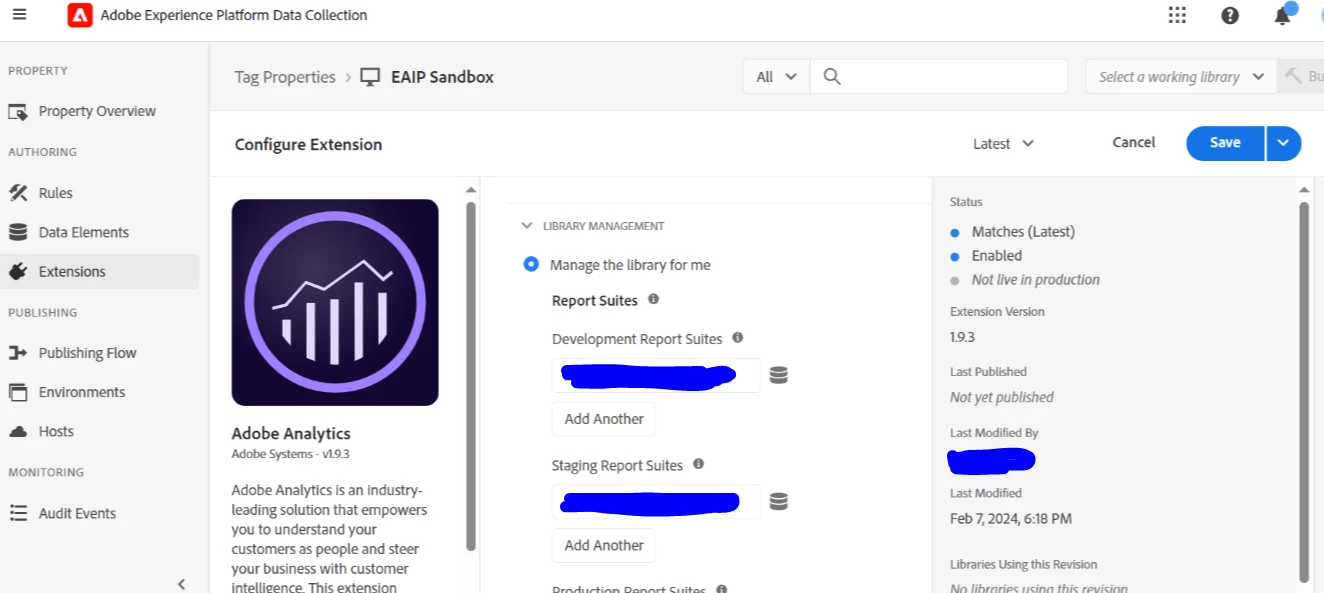The width and height of the screenshot is (1324, 593).
Task: Click the Report Suites info icon
Action: [x=654, y=299]
